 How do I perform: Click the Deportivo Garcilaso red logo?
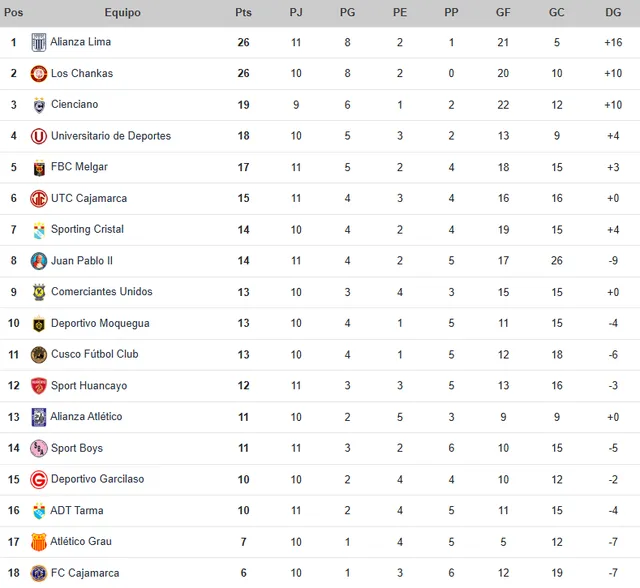point(39,479)
